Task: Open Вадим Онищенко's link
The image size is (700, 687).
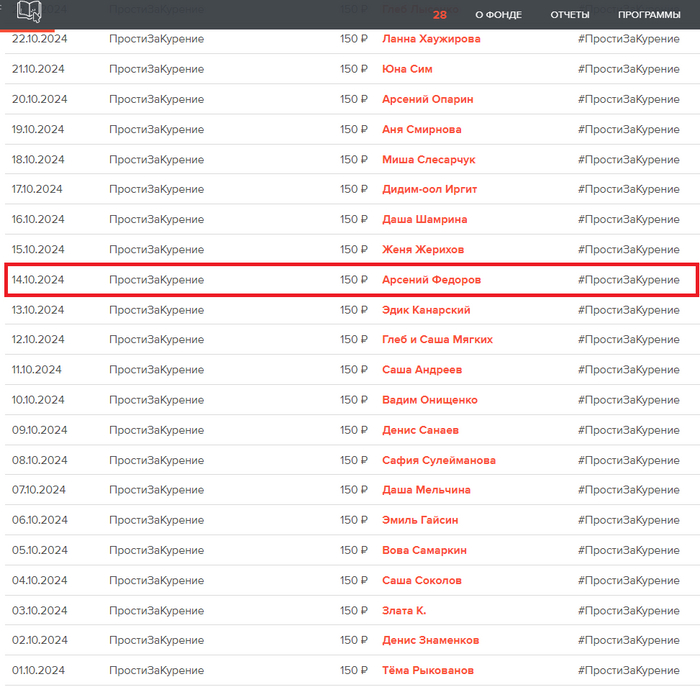Action: (430, 400)
